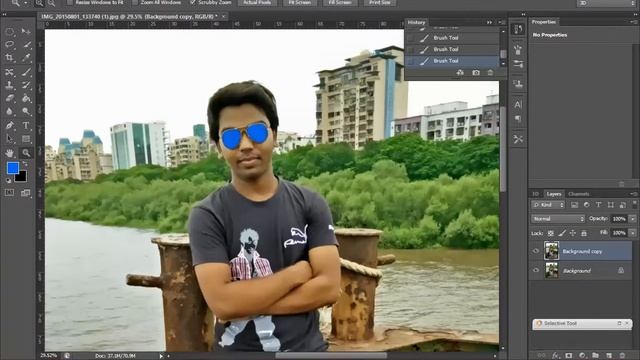Select the Zoom tool in the toolbox

(26, 153)
